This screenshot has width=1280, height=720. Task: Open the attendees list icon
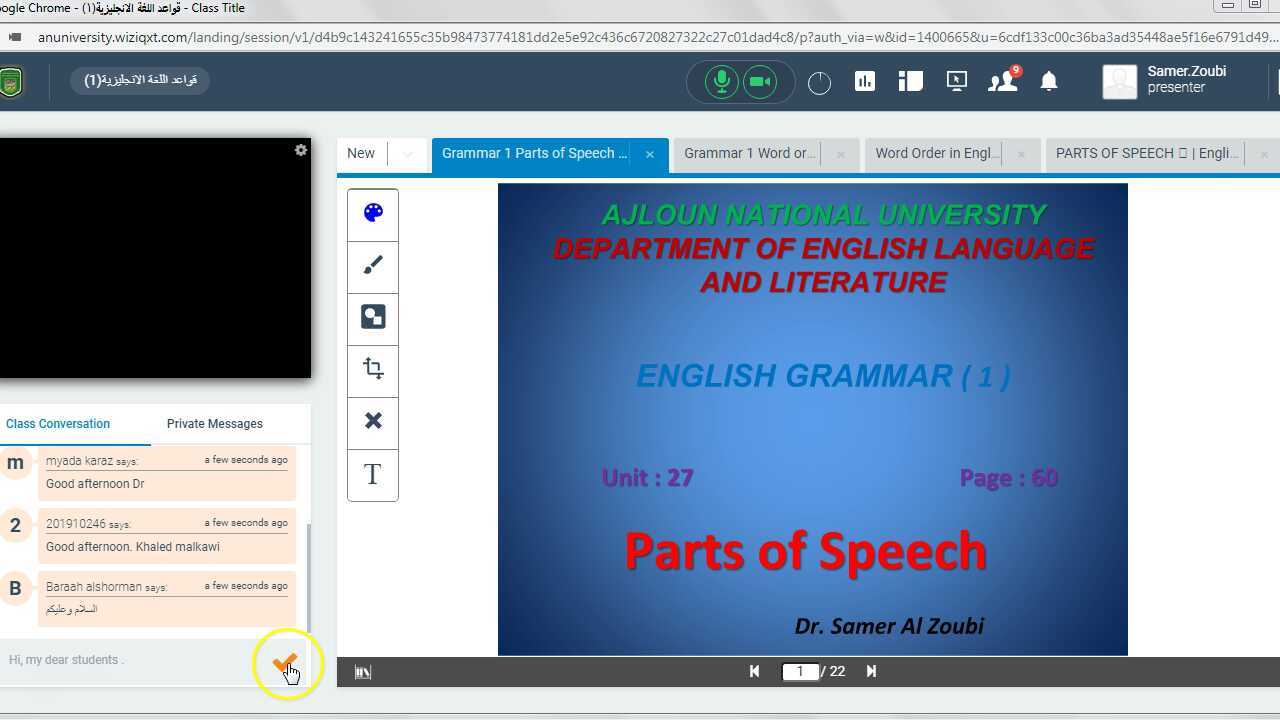point(1002,82)
